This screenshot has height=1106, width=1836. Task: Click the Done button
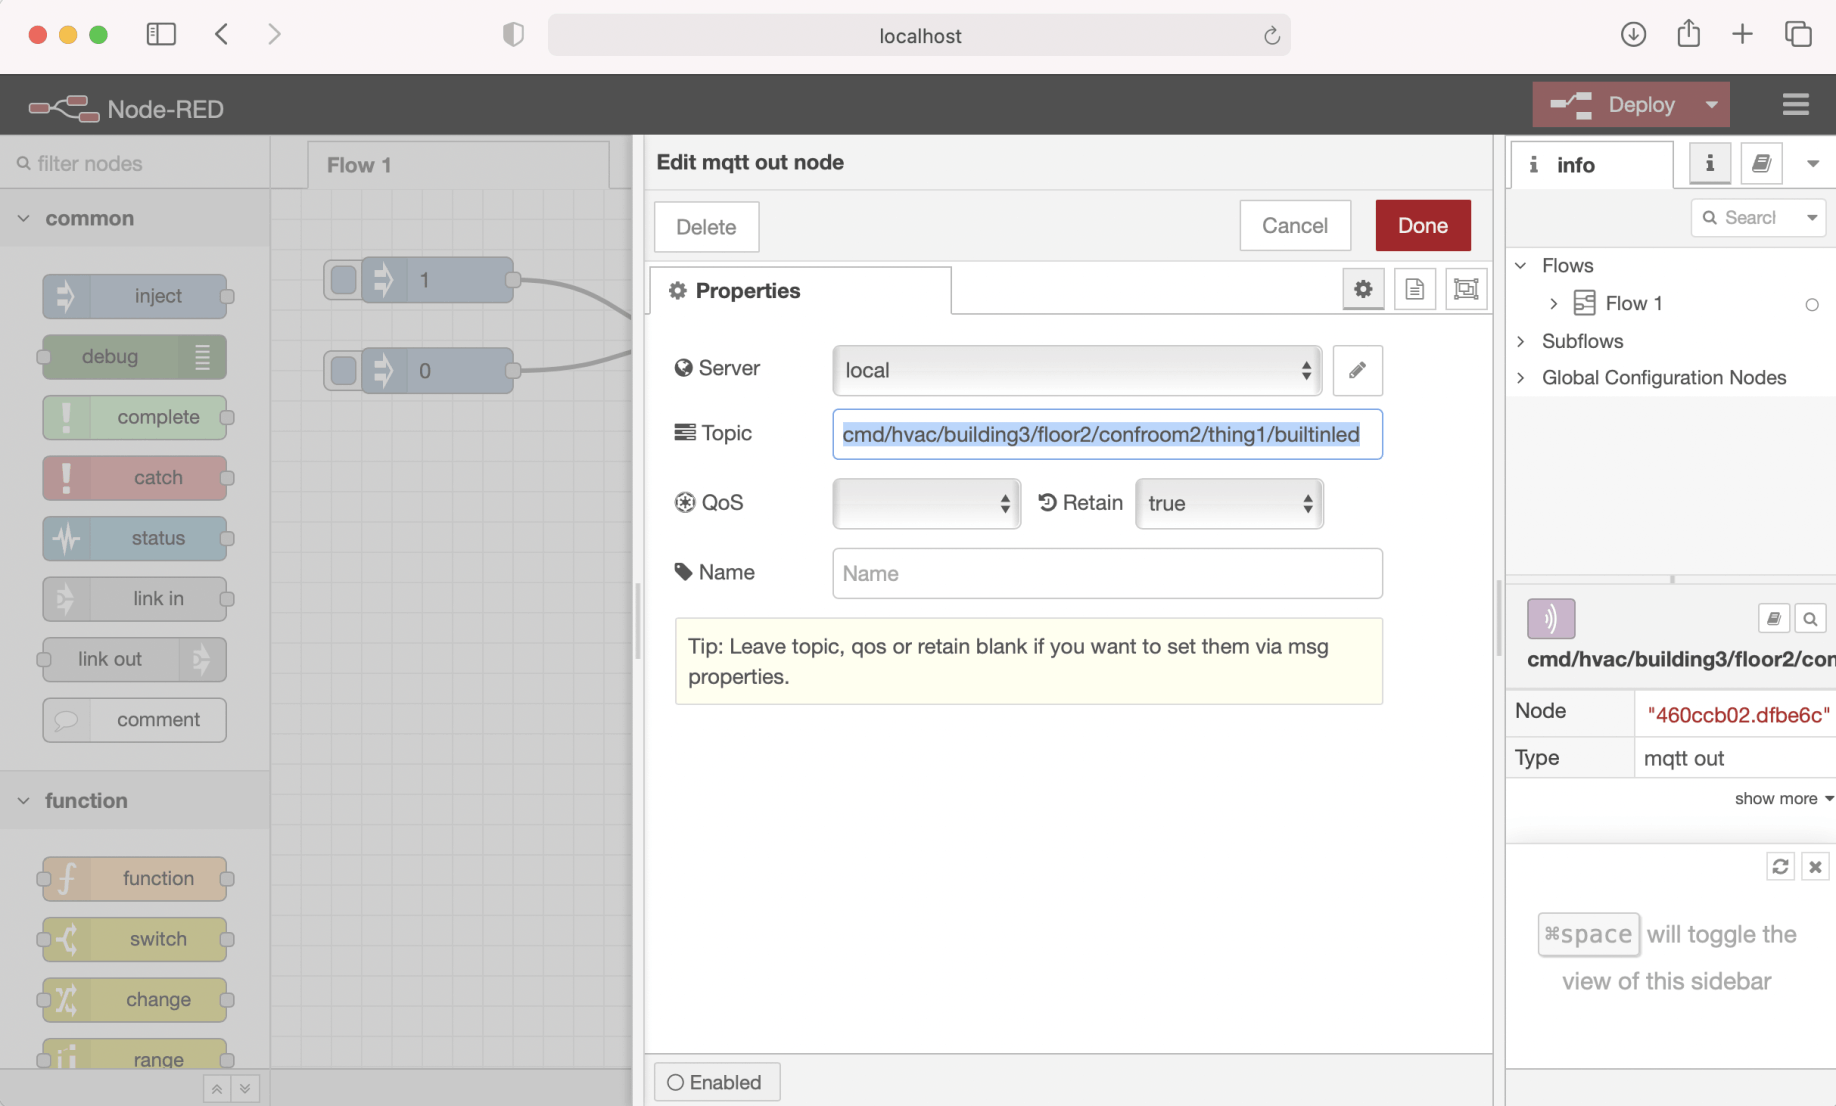point(1422,226)
